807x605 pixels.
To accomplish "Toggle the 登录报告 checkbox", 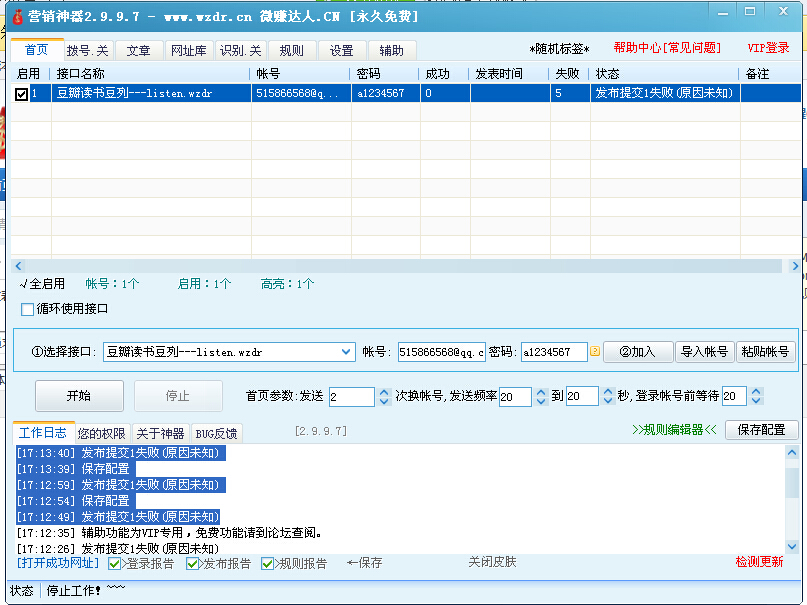I will tap(115, 563).
